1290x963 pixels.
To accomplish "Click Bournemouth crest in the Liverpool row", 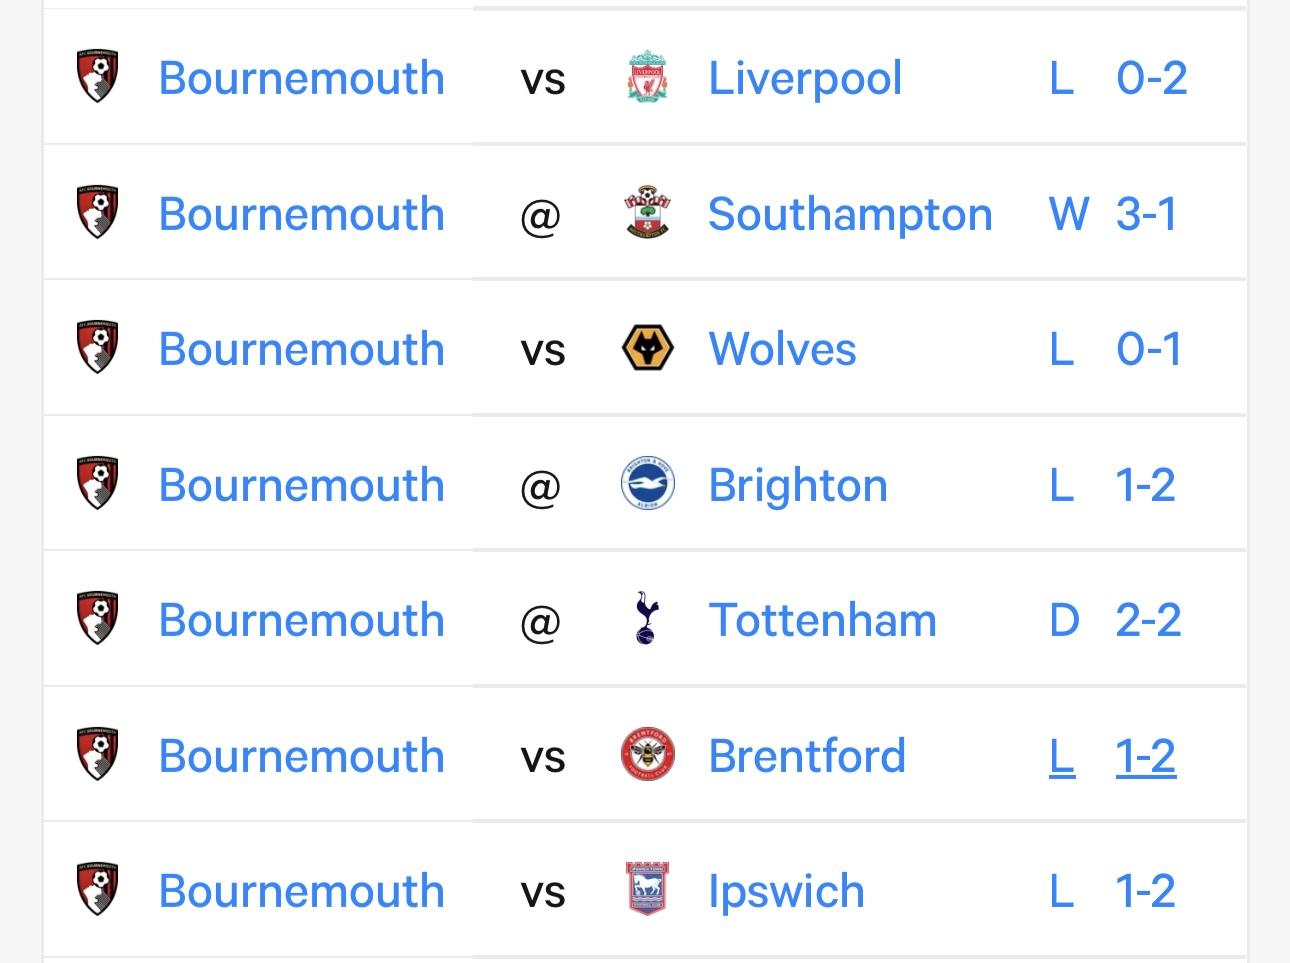I will pos(98,77).
